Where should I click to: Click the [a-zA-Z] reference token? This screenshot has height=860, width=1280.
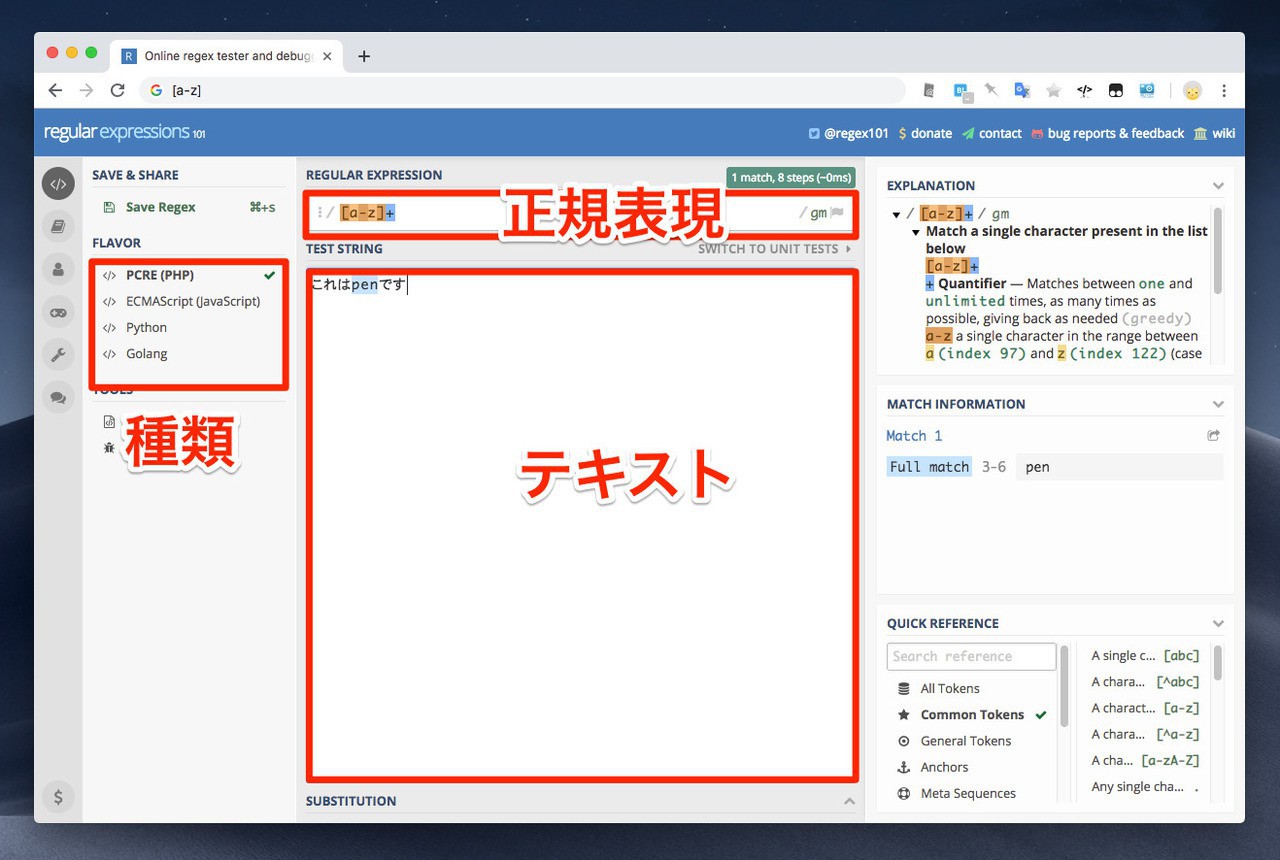click(1145, 760)
